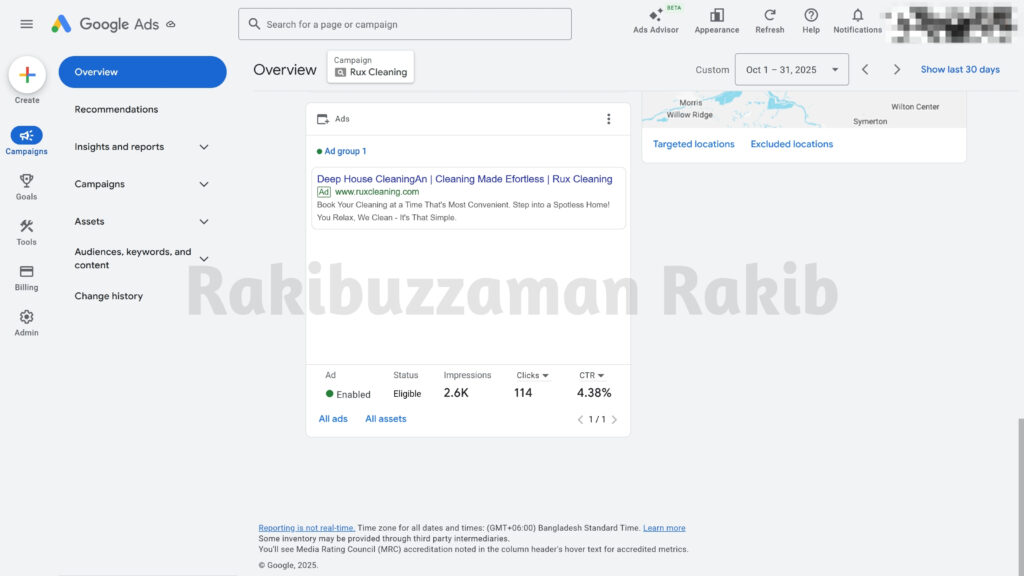Open the Clicks column sort dropdown
Image resolution: width=1024 pixels, height=576 pixels.
tap(533, 375)
